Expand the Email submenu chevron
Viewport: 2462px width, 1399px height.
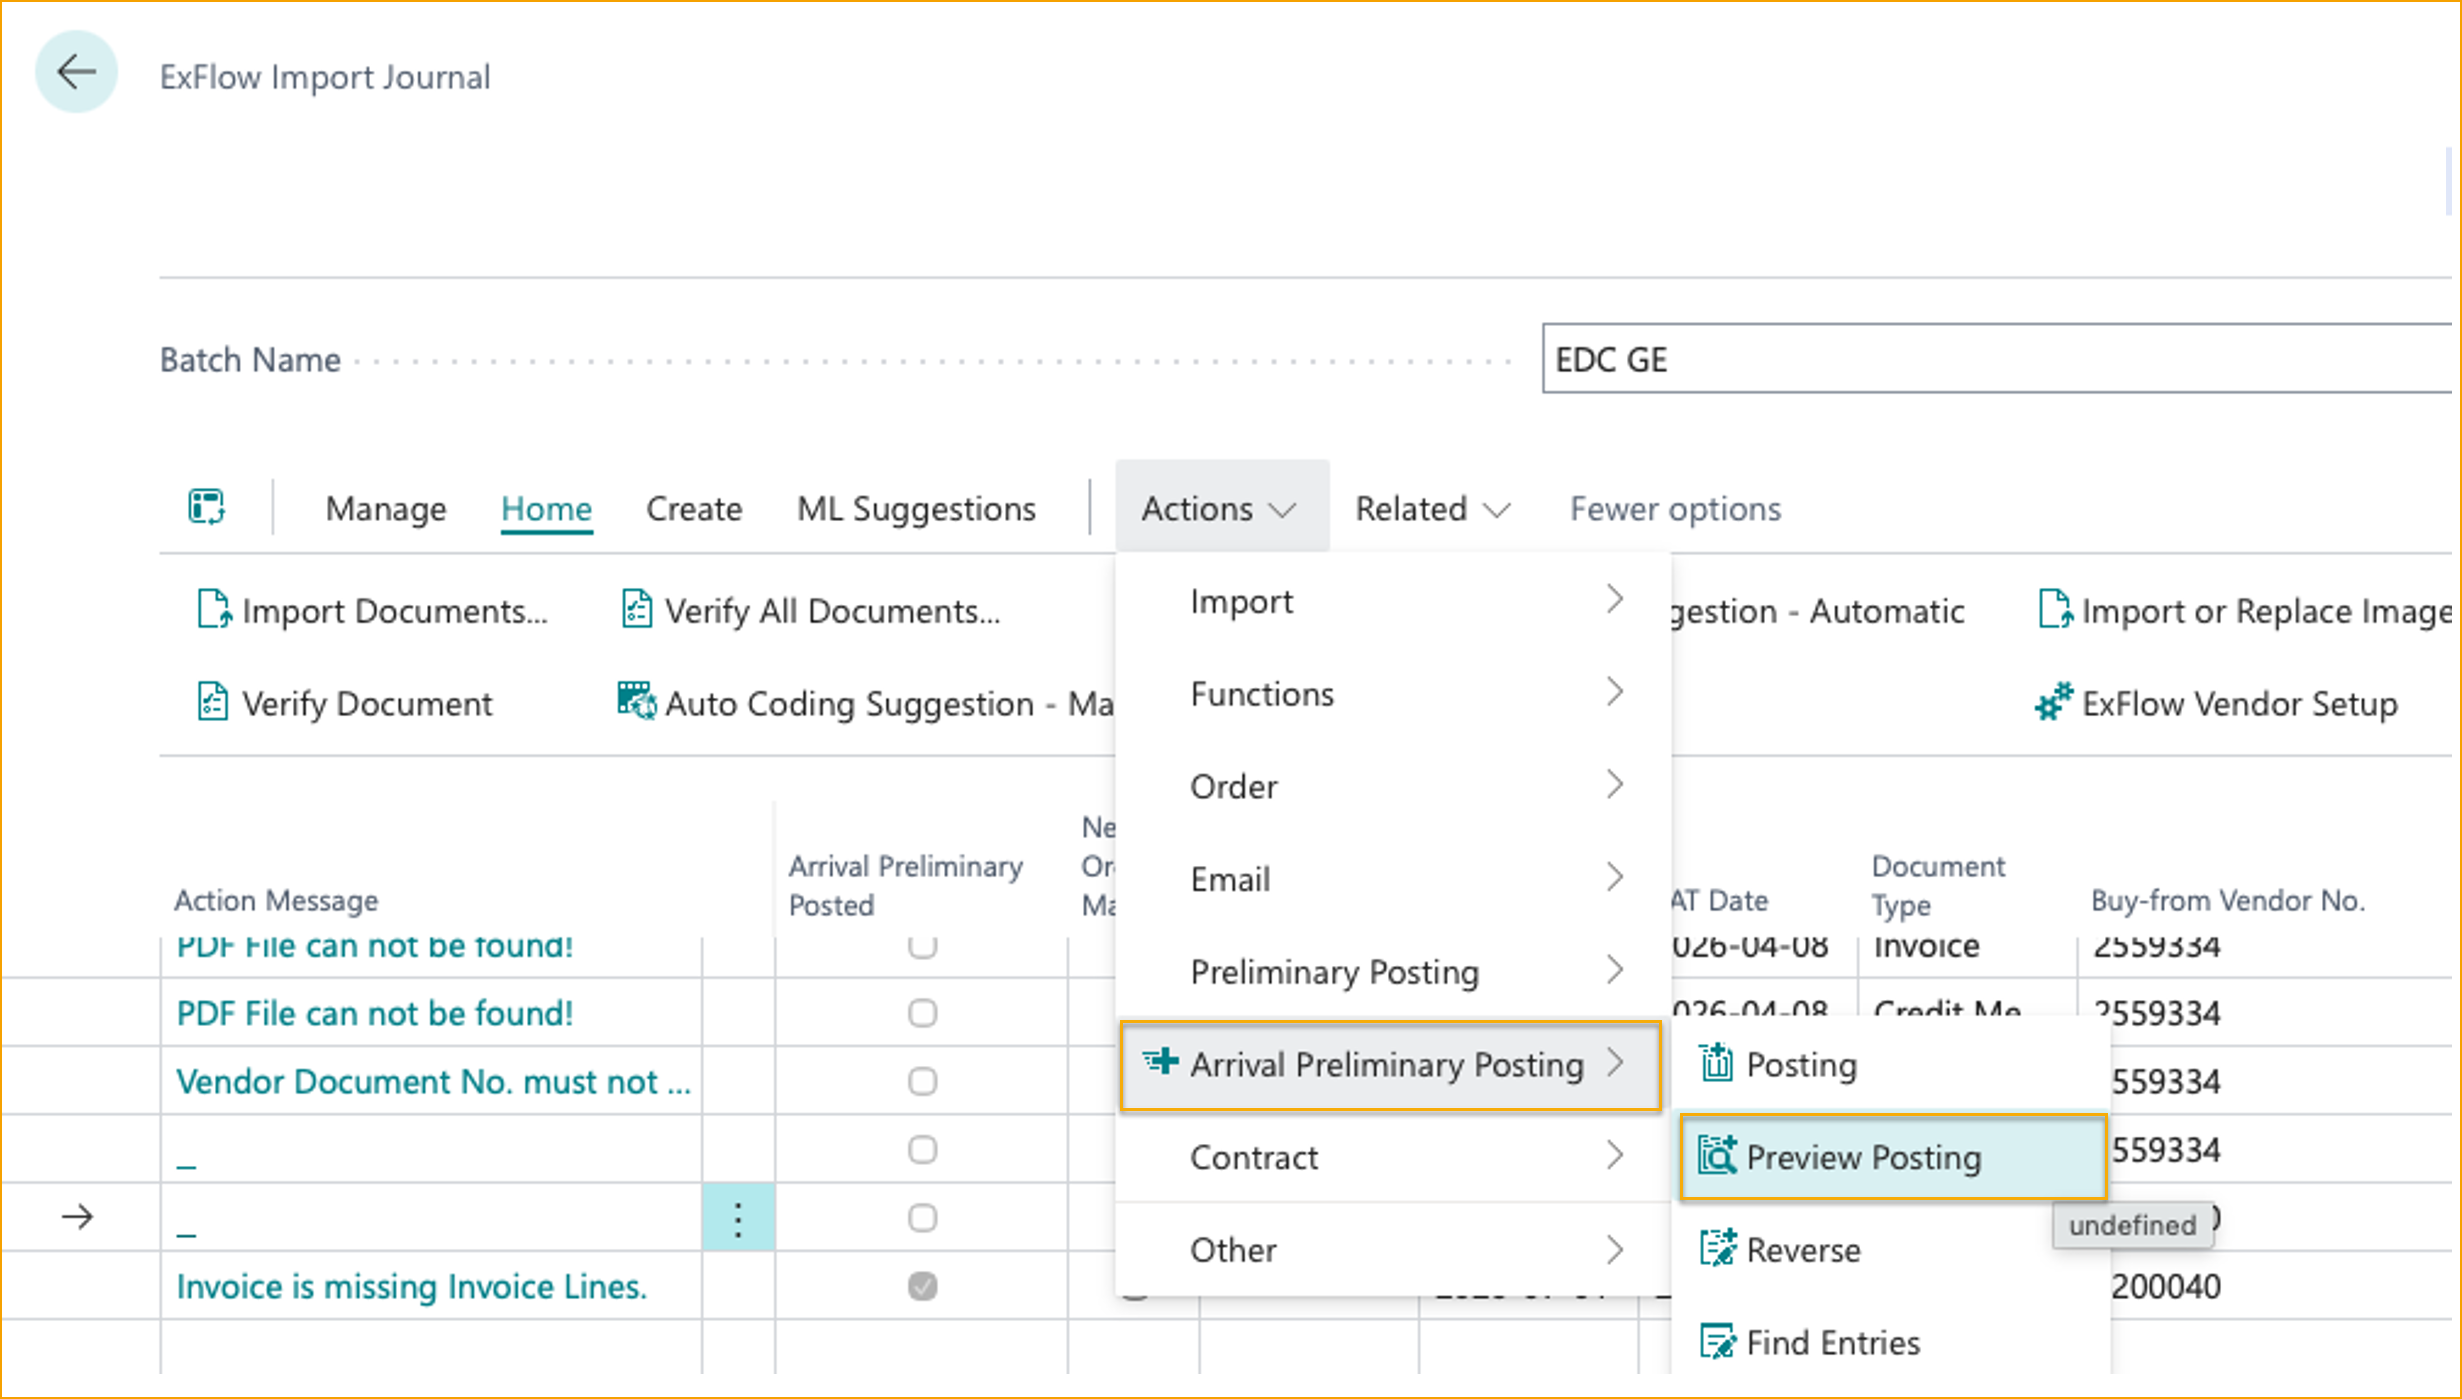(x=1614, y=878)
